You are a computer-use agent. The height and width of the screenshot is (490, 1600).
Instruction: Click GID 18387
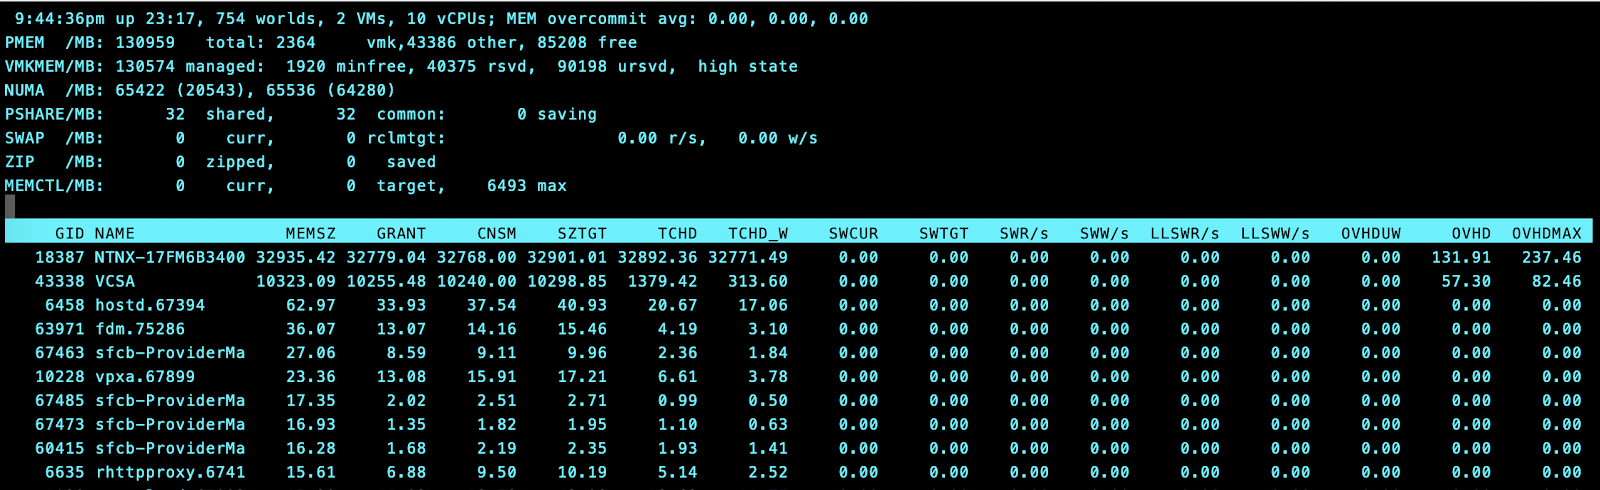pyautogui.click(x=60, y=257)
